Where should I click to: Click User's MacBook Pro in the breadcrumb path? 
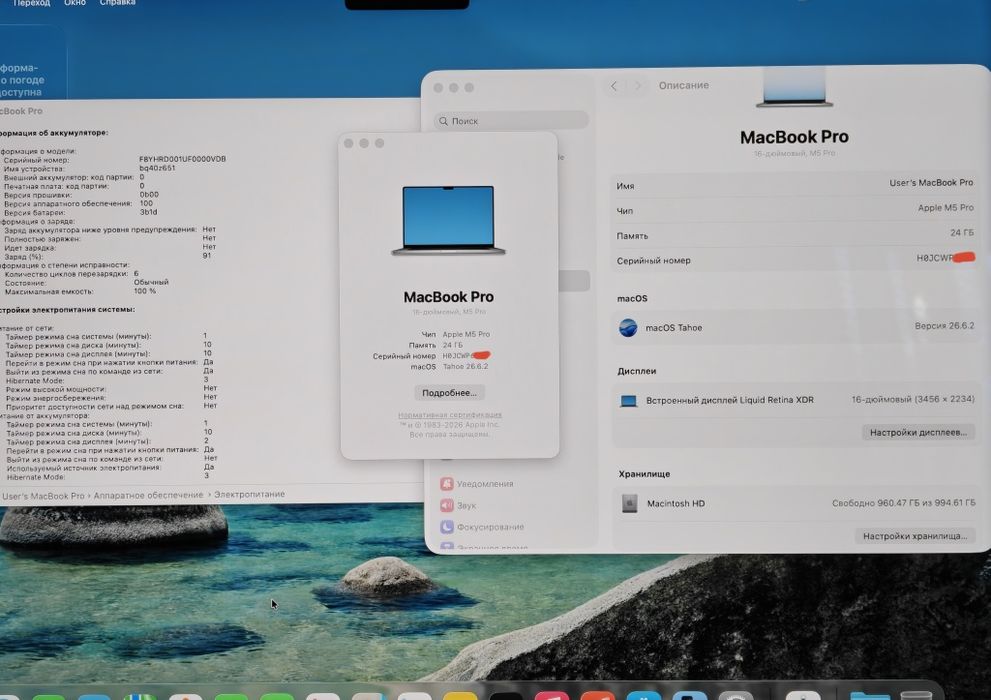(x=43, y=496)
